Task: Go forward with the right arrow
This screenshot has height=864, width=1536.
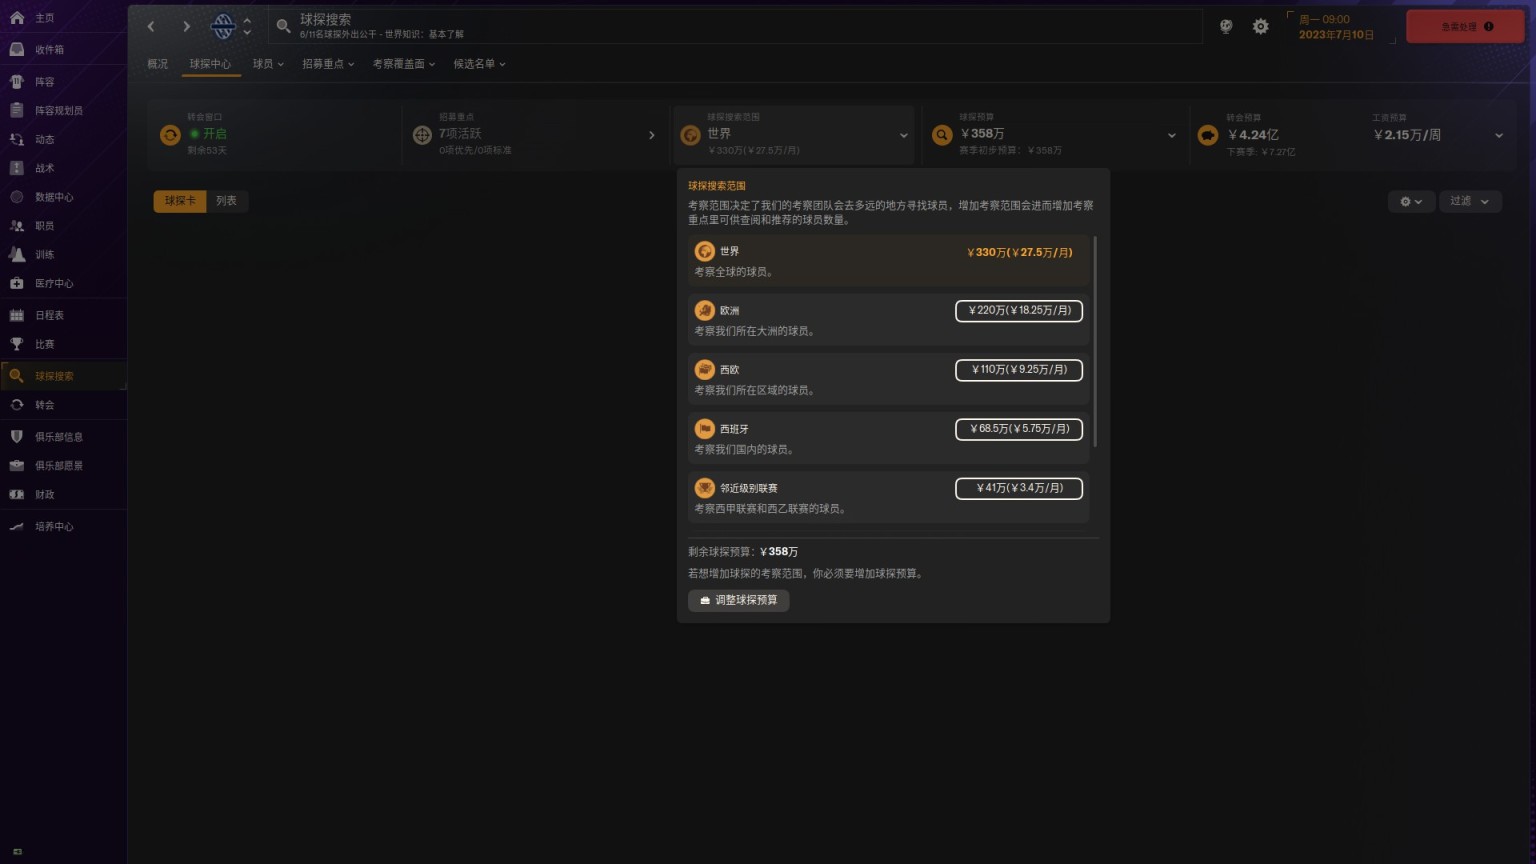Action: 186,27
